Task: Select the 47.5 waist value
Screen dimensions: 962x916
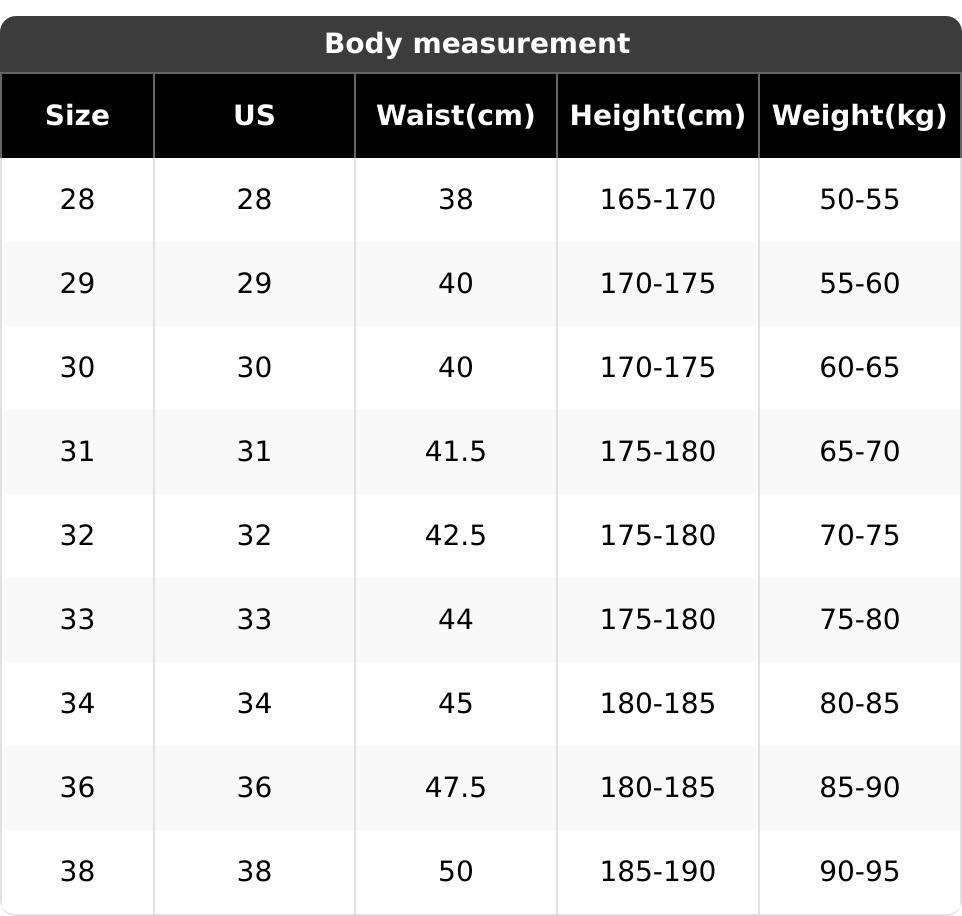Action: click(x=455, y=788)
